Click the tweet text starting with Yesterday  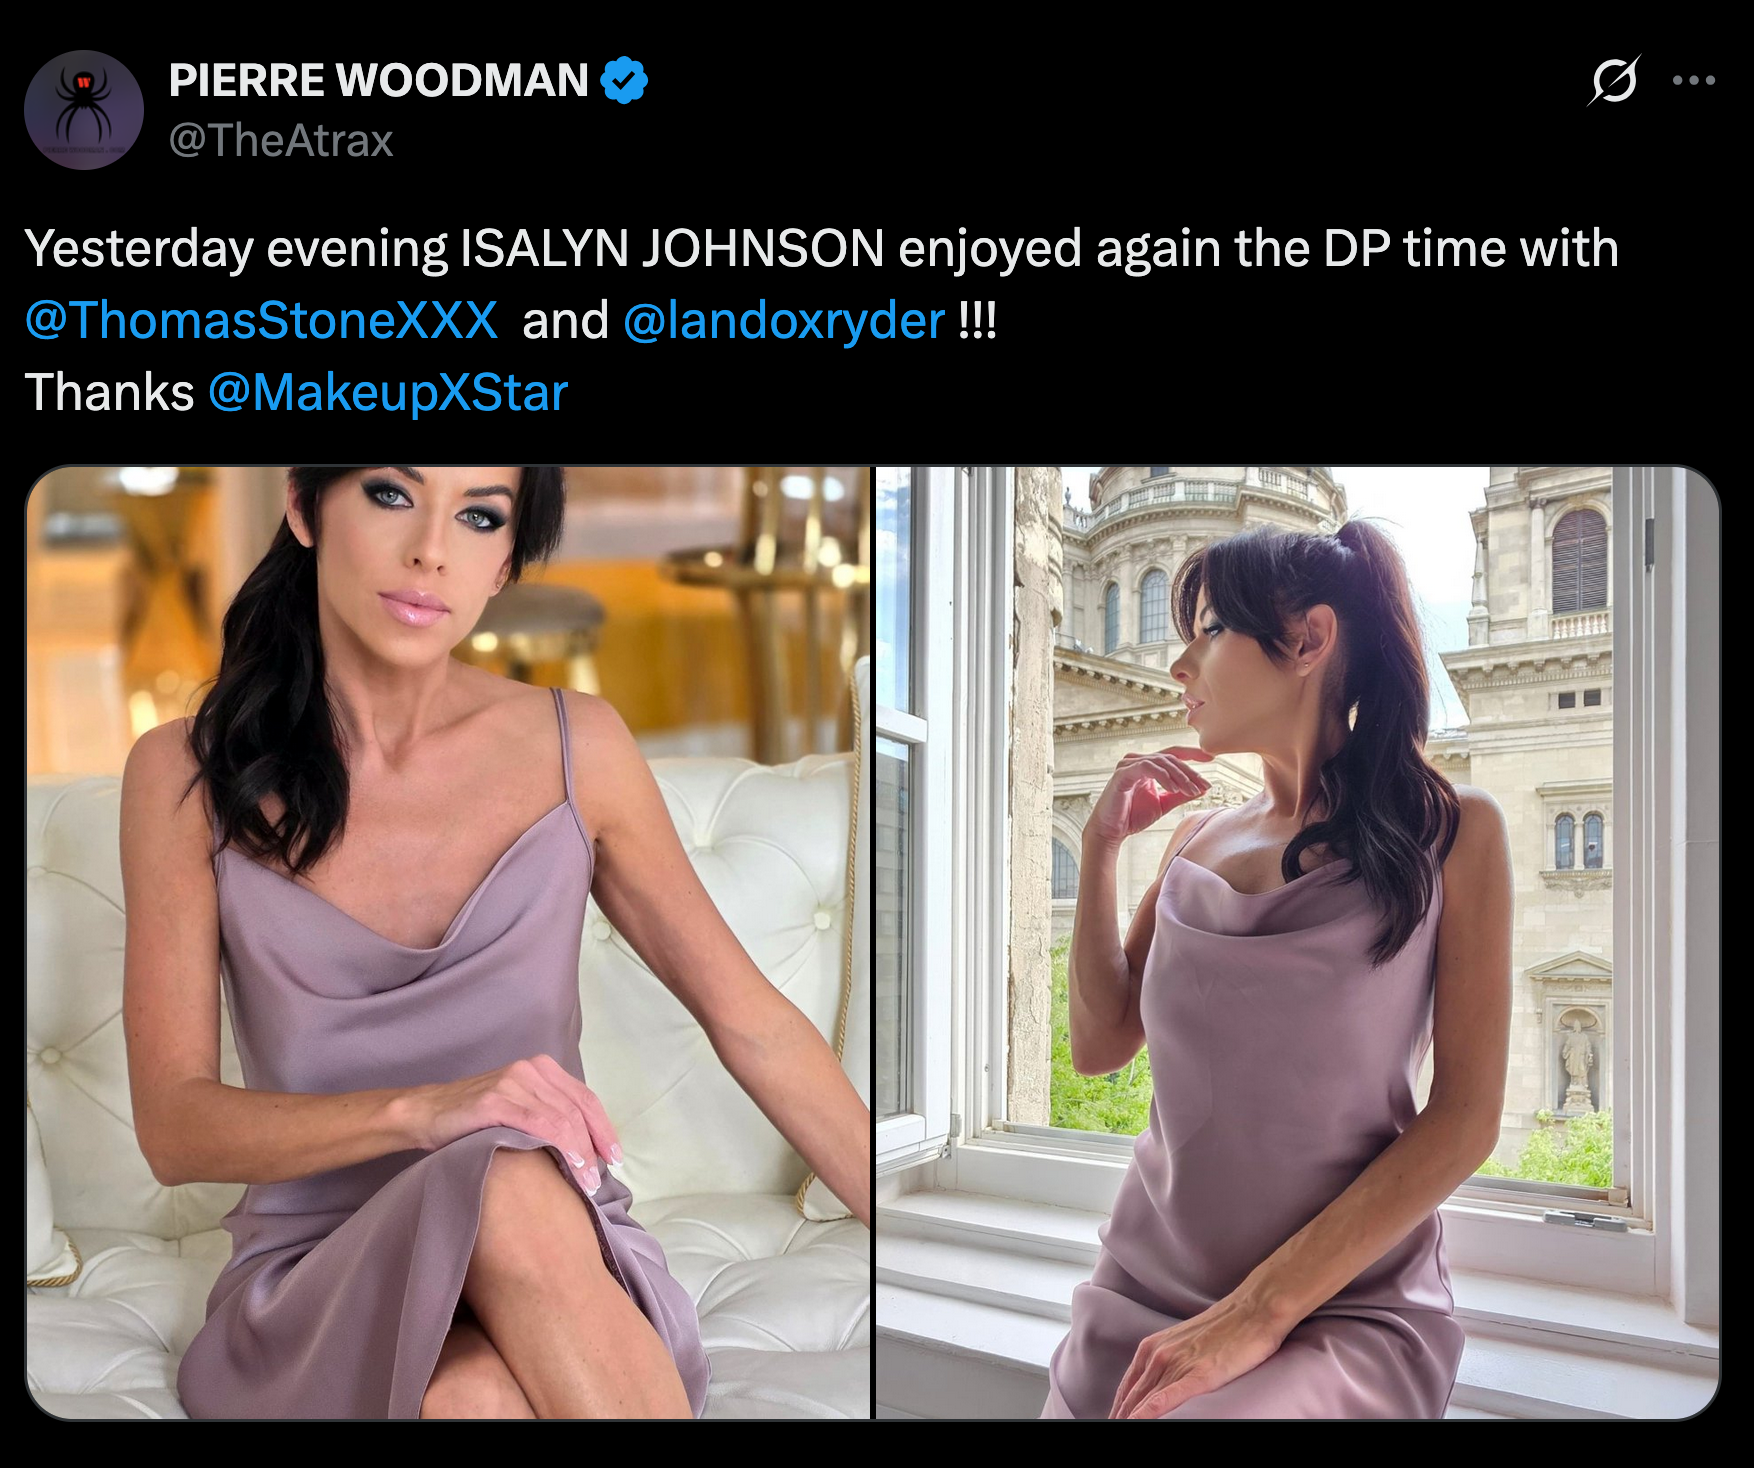point(822,320)
